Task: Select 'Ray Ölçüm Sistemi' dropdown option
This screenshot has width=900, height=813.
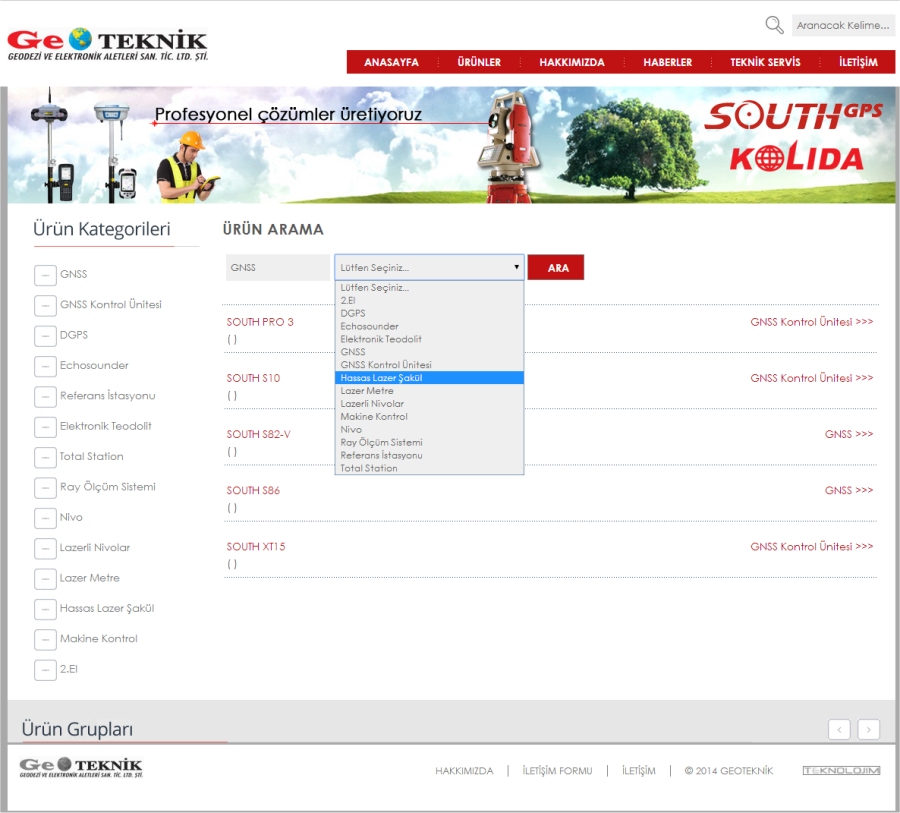Action: click(429, 443)
